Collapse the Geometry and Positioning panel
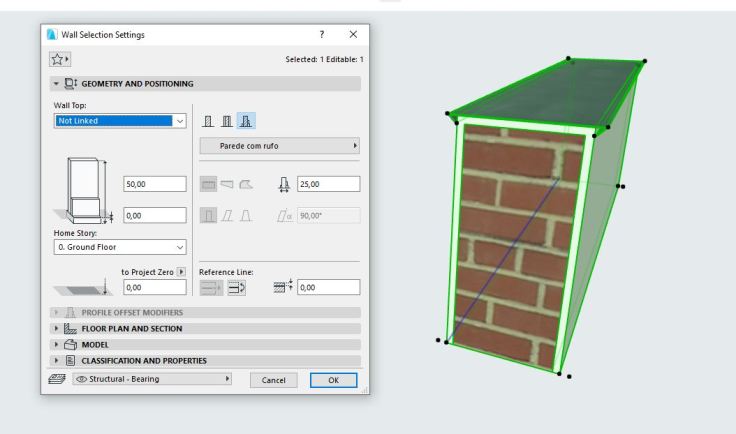This screenshot has height=434, width=736. point(56,84)
